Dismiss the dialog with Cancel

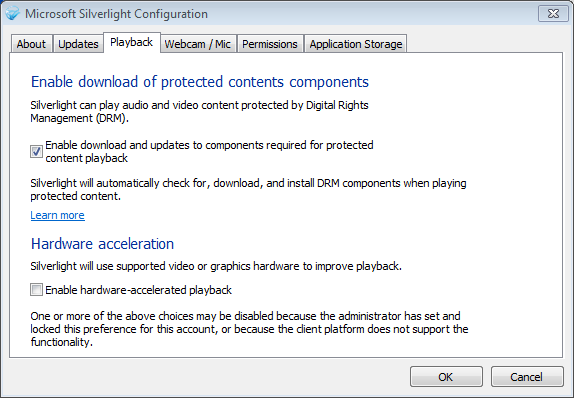527,377
